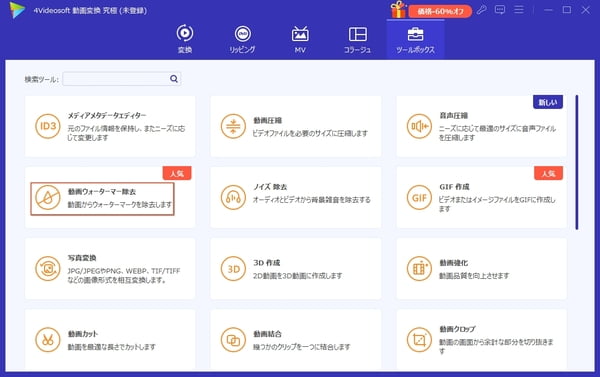
Task: Click the GIF 作成 icon
Action: tap(419, 197)
